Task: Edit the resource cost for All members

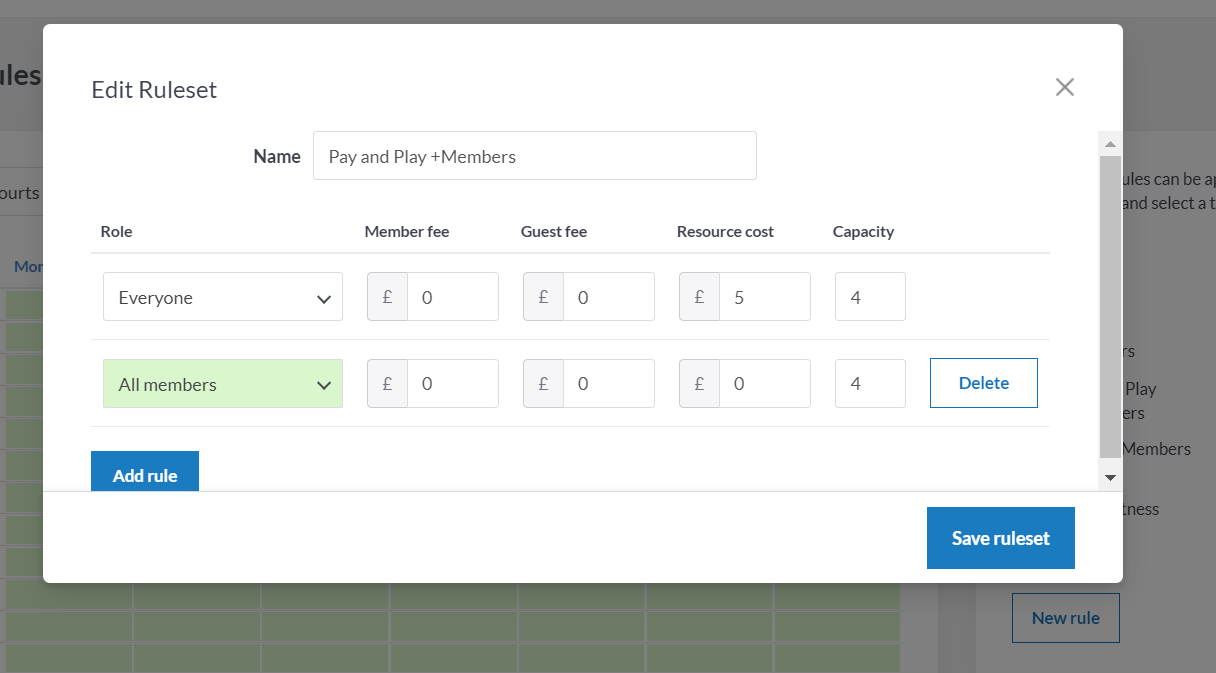Action: coord(763,384)
